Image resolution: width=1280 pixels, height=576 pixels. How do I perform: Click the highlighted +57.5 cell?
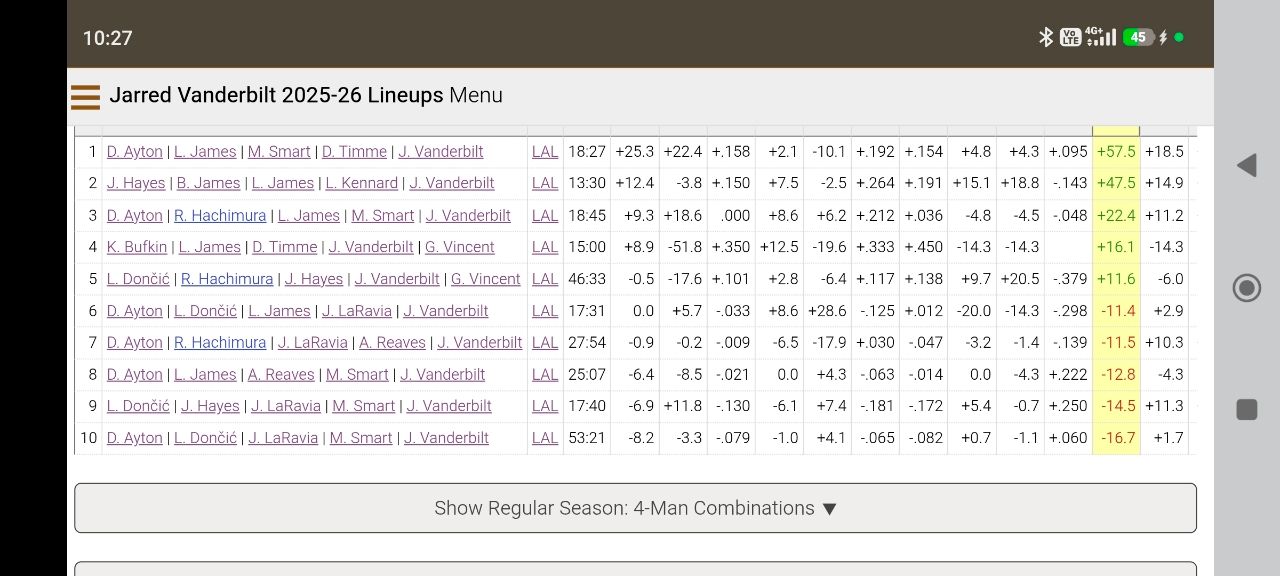(1116, 152)
